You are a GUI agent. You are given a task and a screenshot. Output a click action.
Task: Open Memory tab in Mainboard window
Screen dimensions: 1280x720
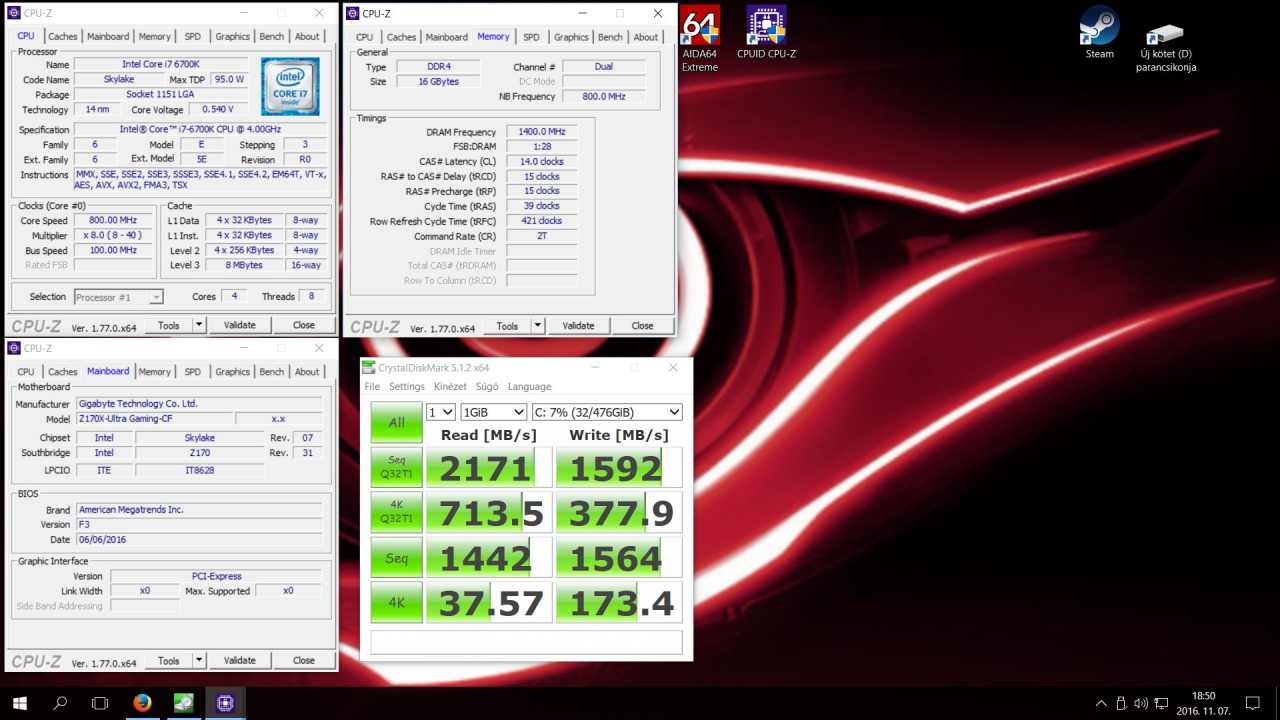(155, 371)
